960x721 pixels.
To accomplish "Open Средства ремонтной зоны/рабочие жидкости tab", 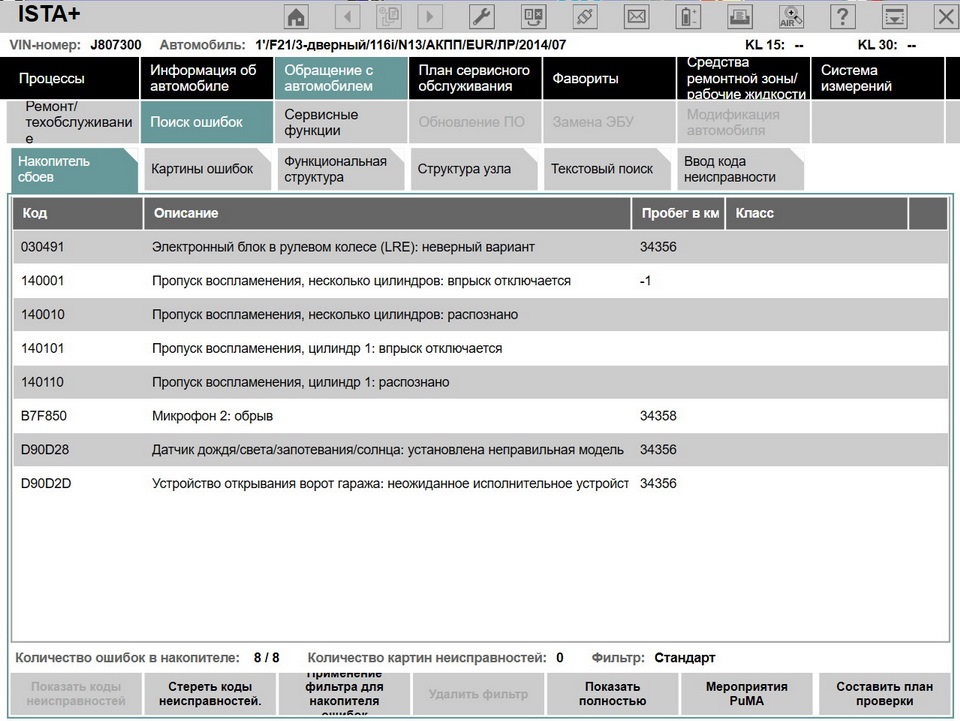I will coord(743,78).
